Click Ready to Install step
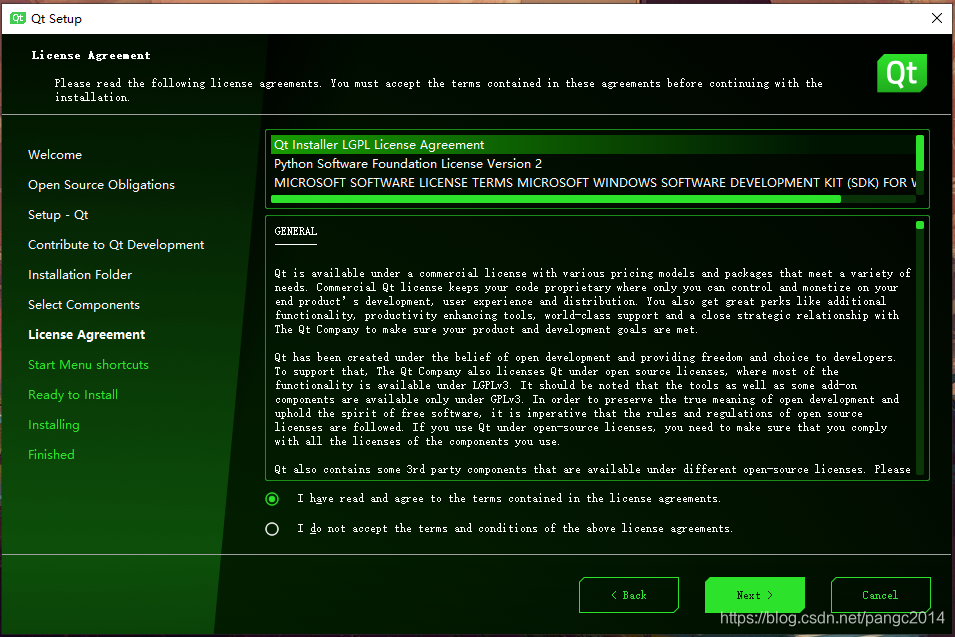955x637 pixels. pyautogui.click(x=73, y=395)
